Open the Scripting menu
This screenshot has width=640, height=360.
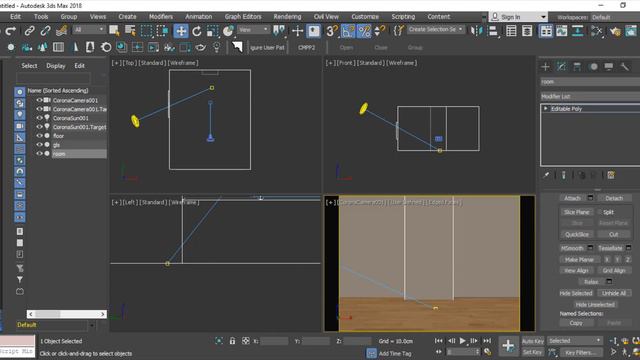(x=403, y=16)
